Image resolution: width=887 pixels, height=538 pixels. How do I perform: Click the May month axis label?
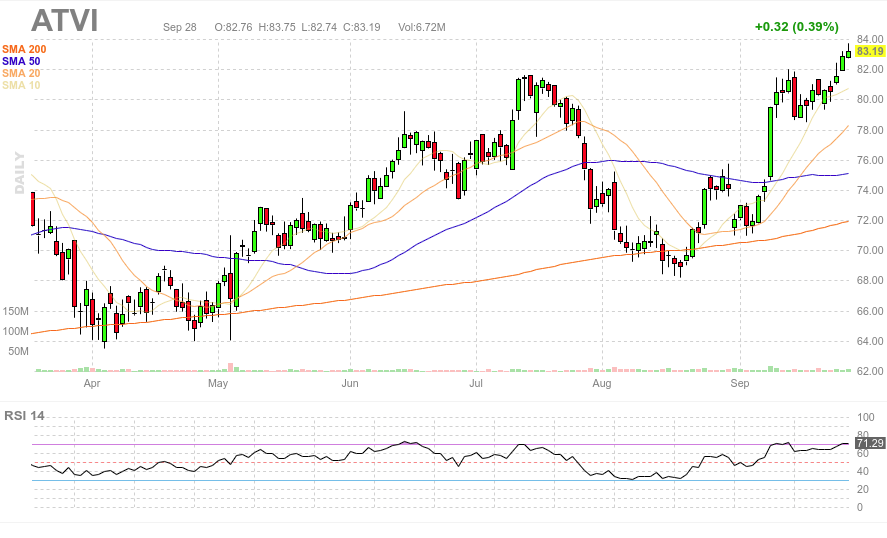click(x=218, y=384)
